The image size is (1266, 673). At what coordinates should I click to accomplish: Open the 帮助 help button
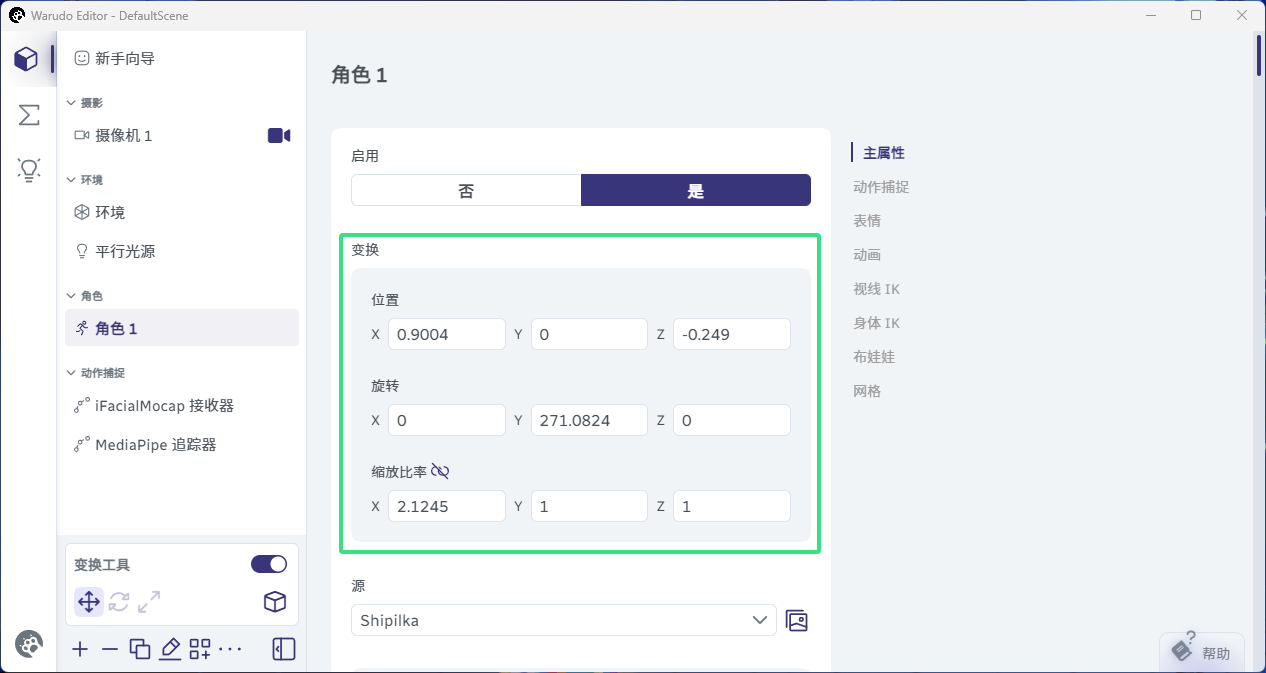tap(1202, 651)
